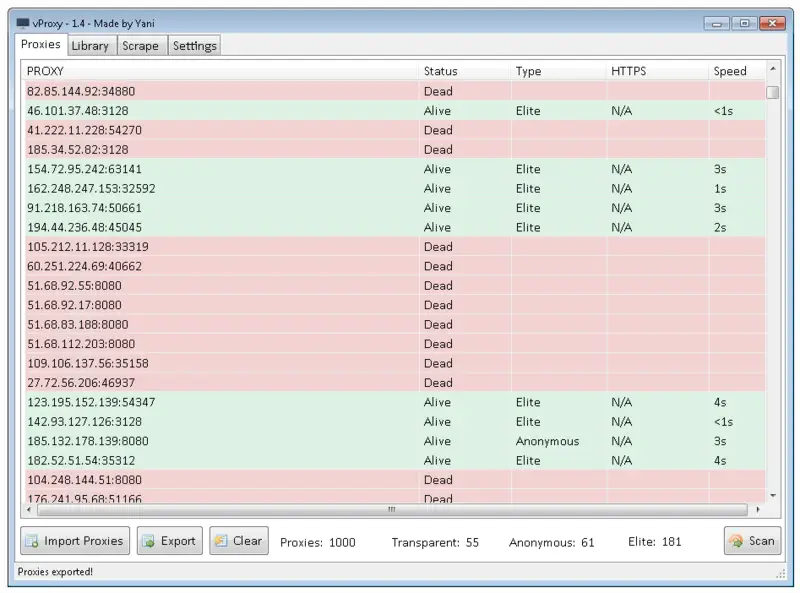The image size is (800, 593).
Task: Sort the list by the Status column header
Action: tap(440, 71)
